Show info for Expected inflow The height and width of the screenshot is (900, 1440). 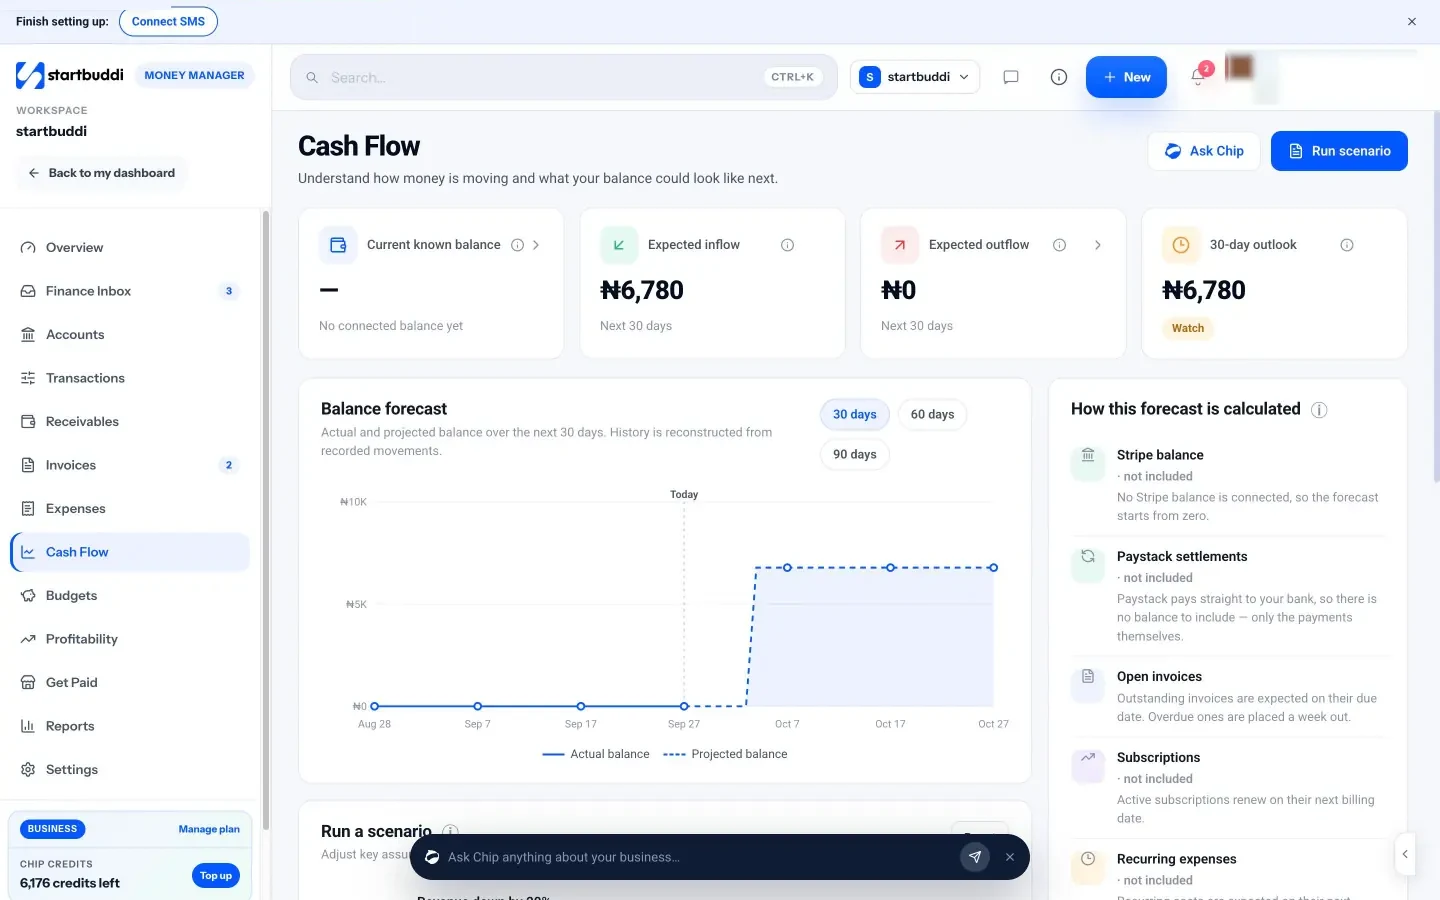[788, 245]
